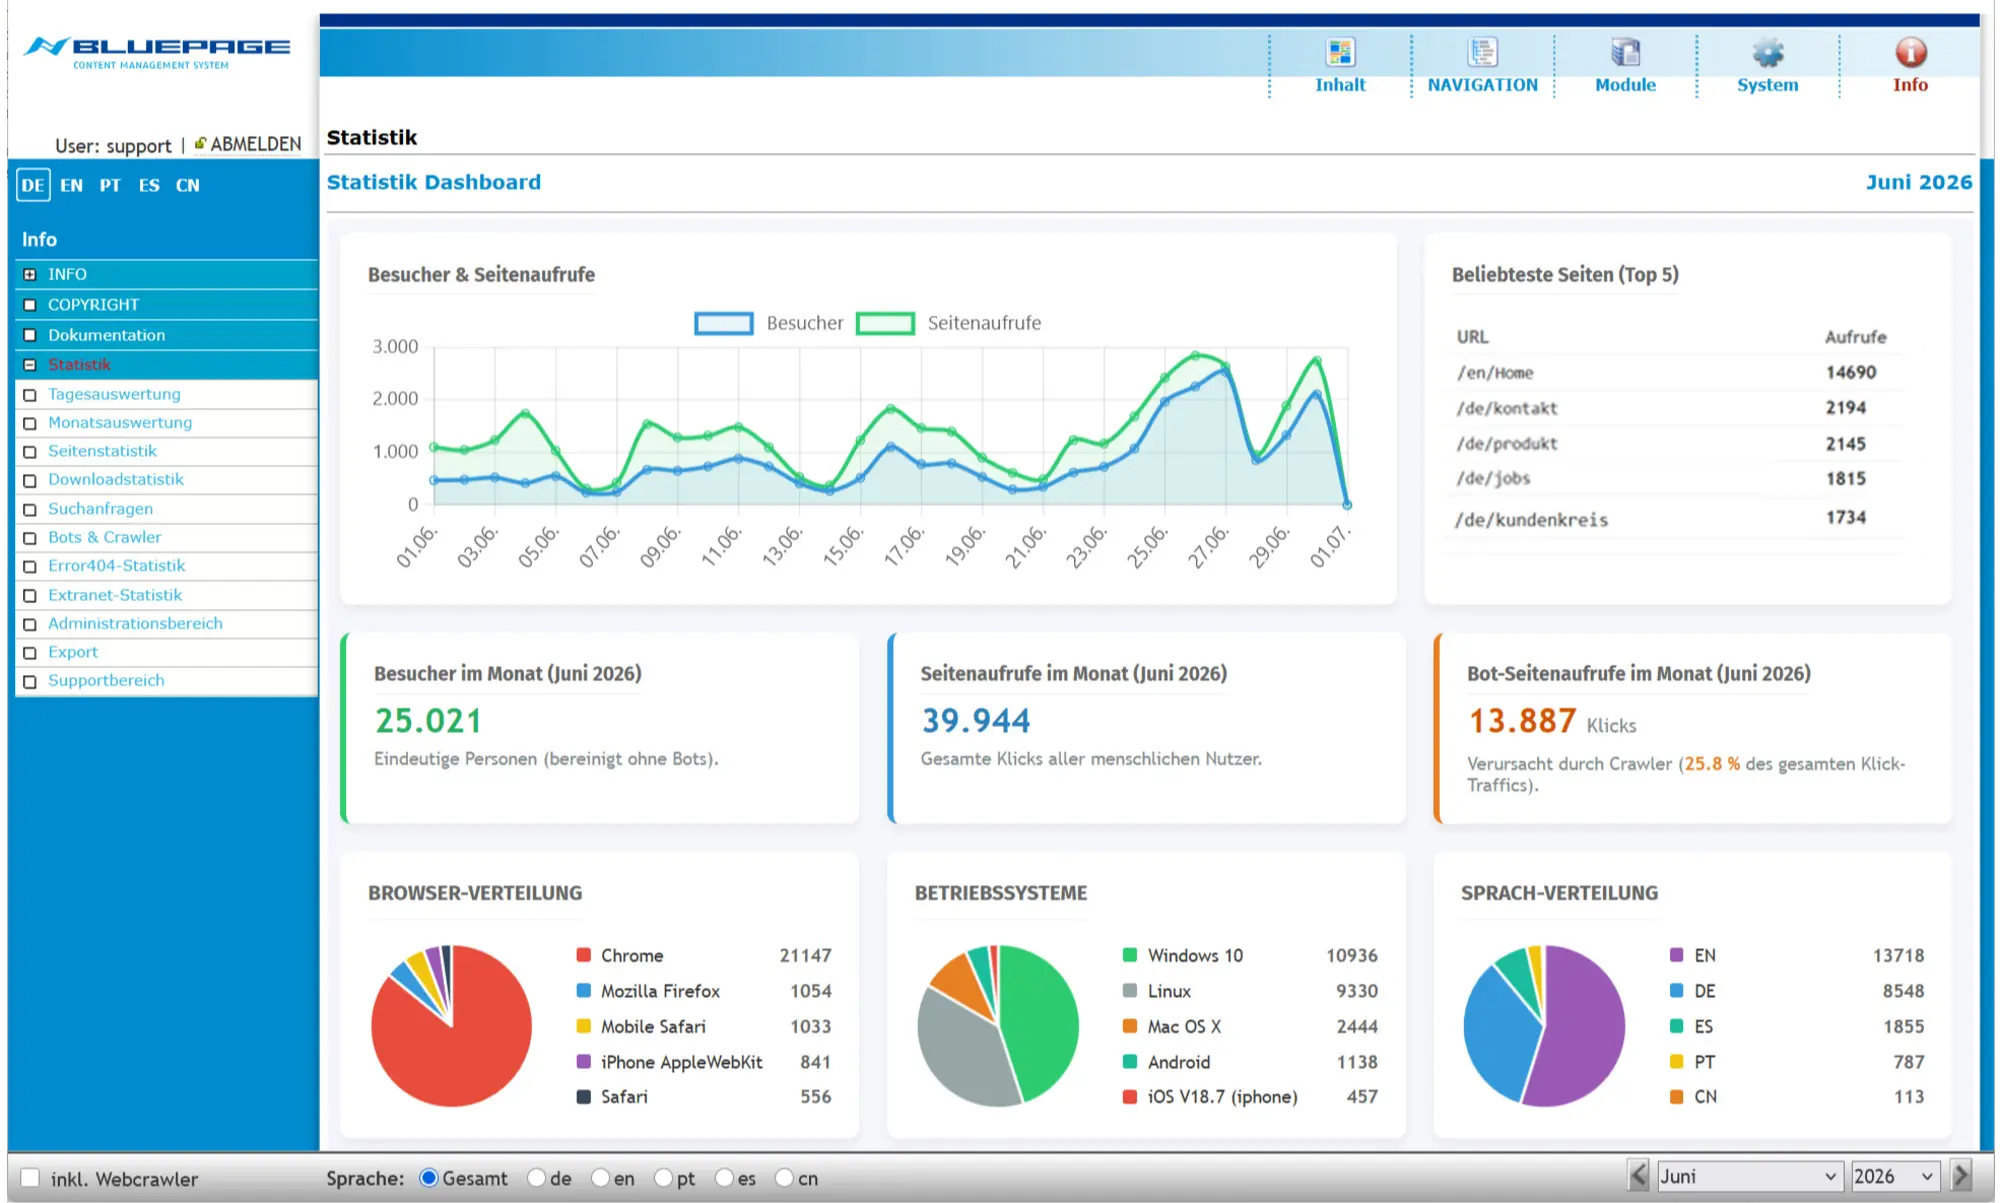
Task: Open the System gear icon
Action: [1767, 52]
